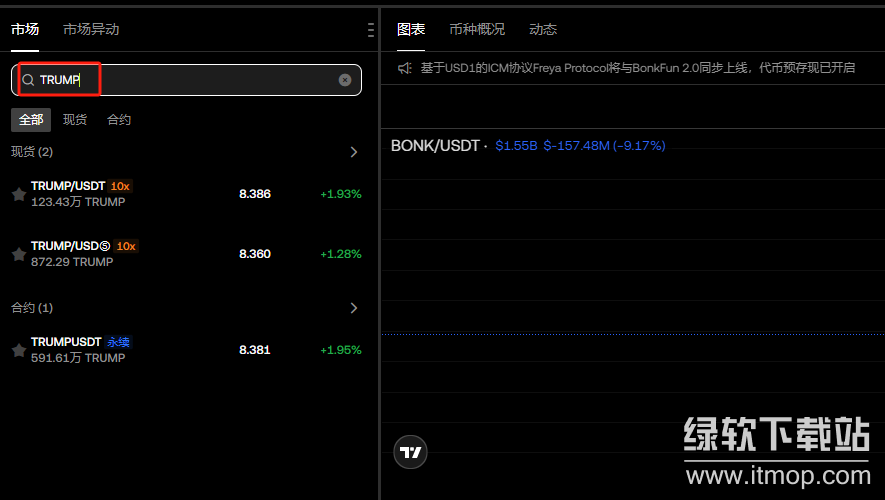This screenshot has height=500, width=885.
Task: Filter results by 合约
Action: [x=119, y=120]
